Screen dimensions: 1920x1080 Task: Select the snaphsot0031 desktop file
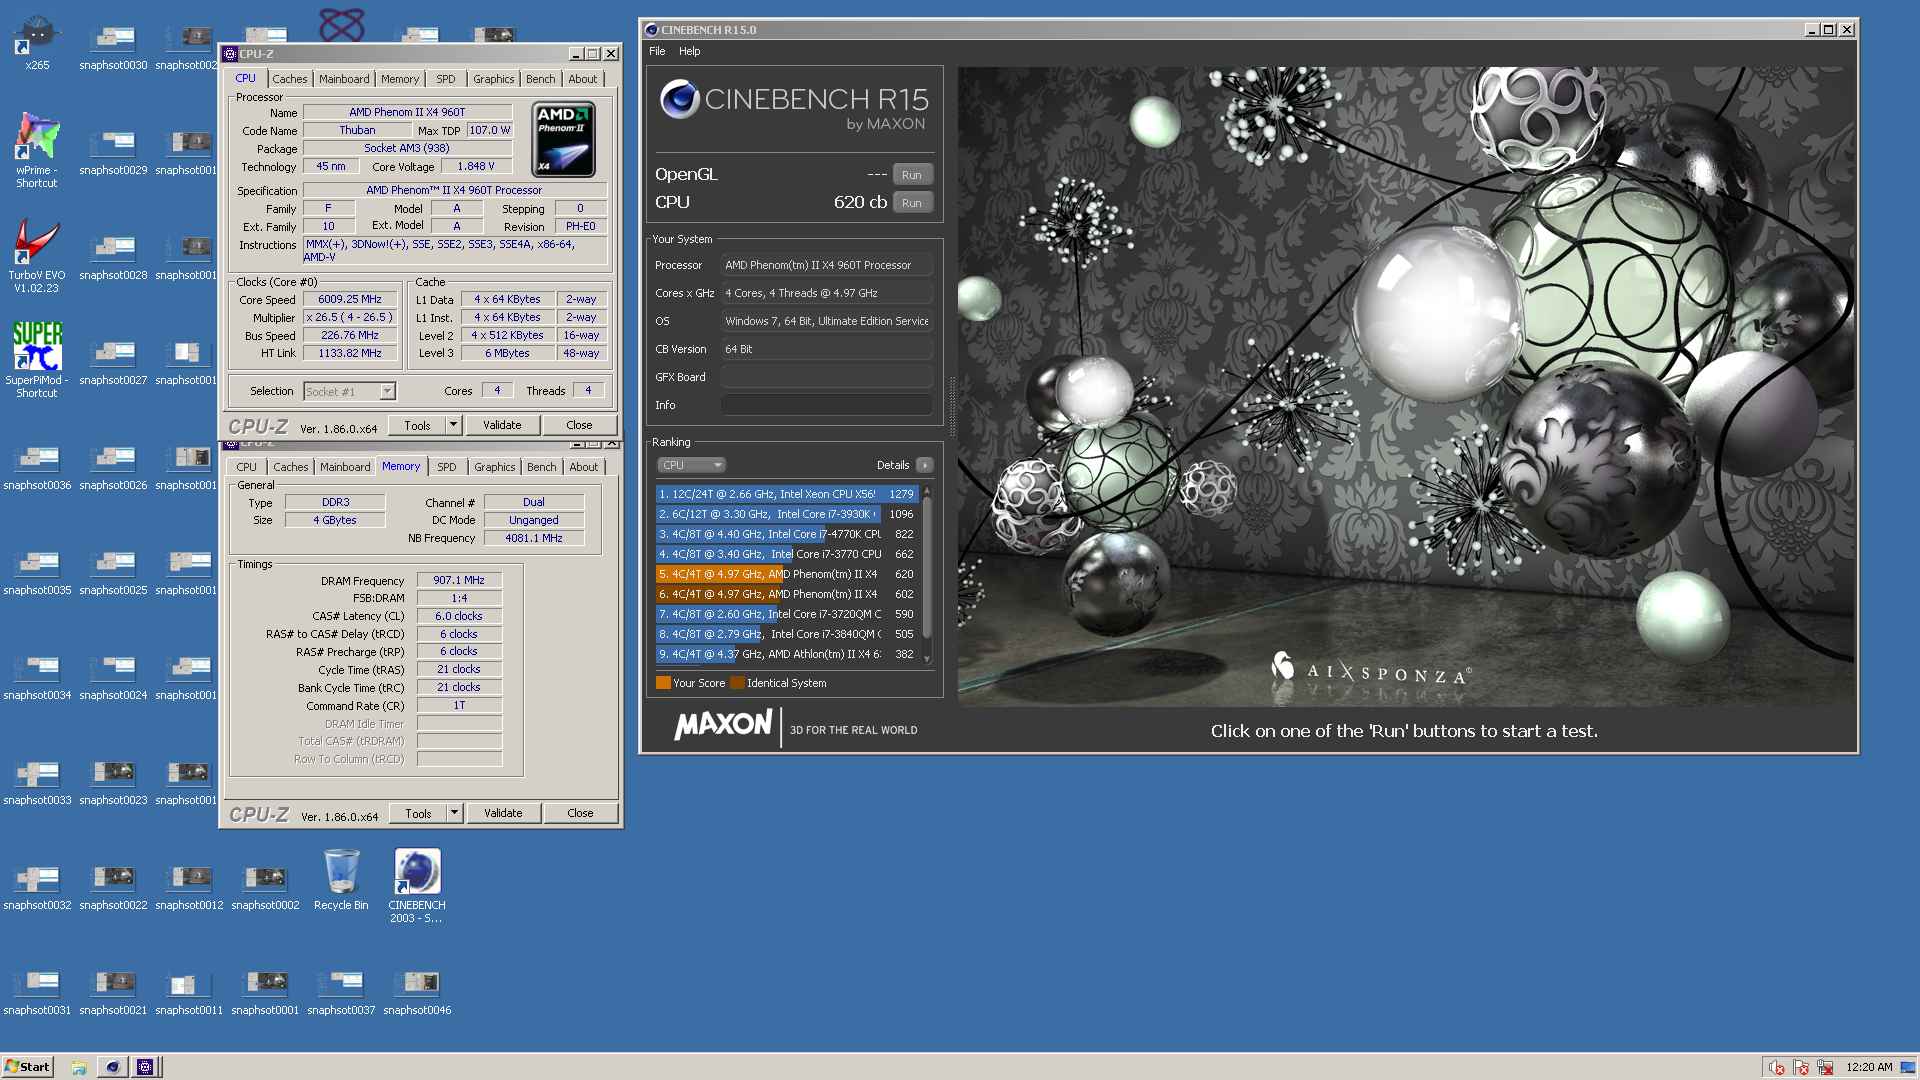click(x=37, y=992)
